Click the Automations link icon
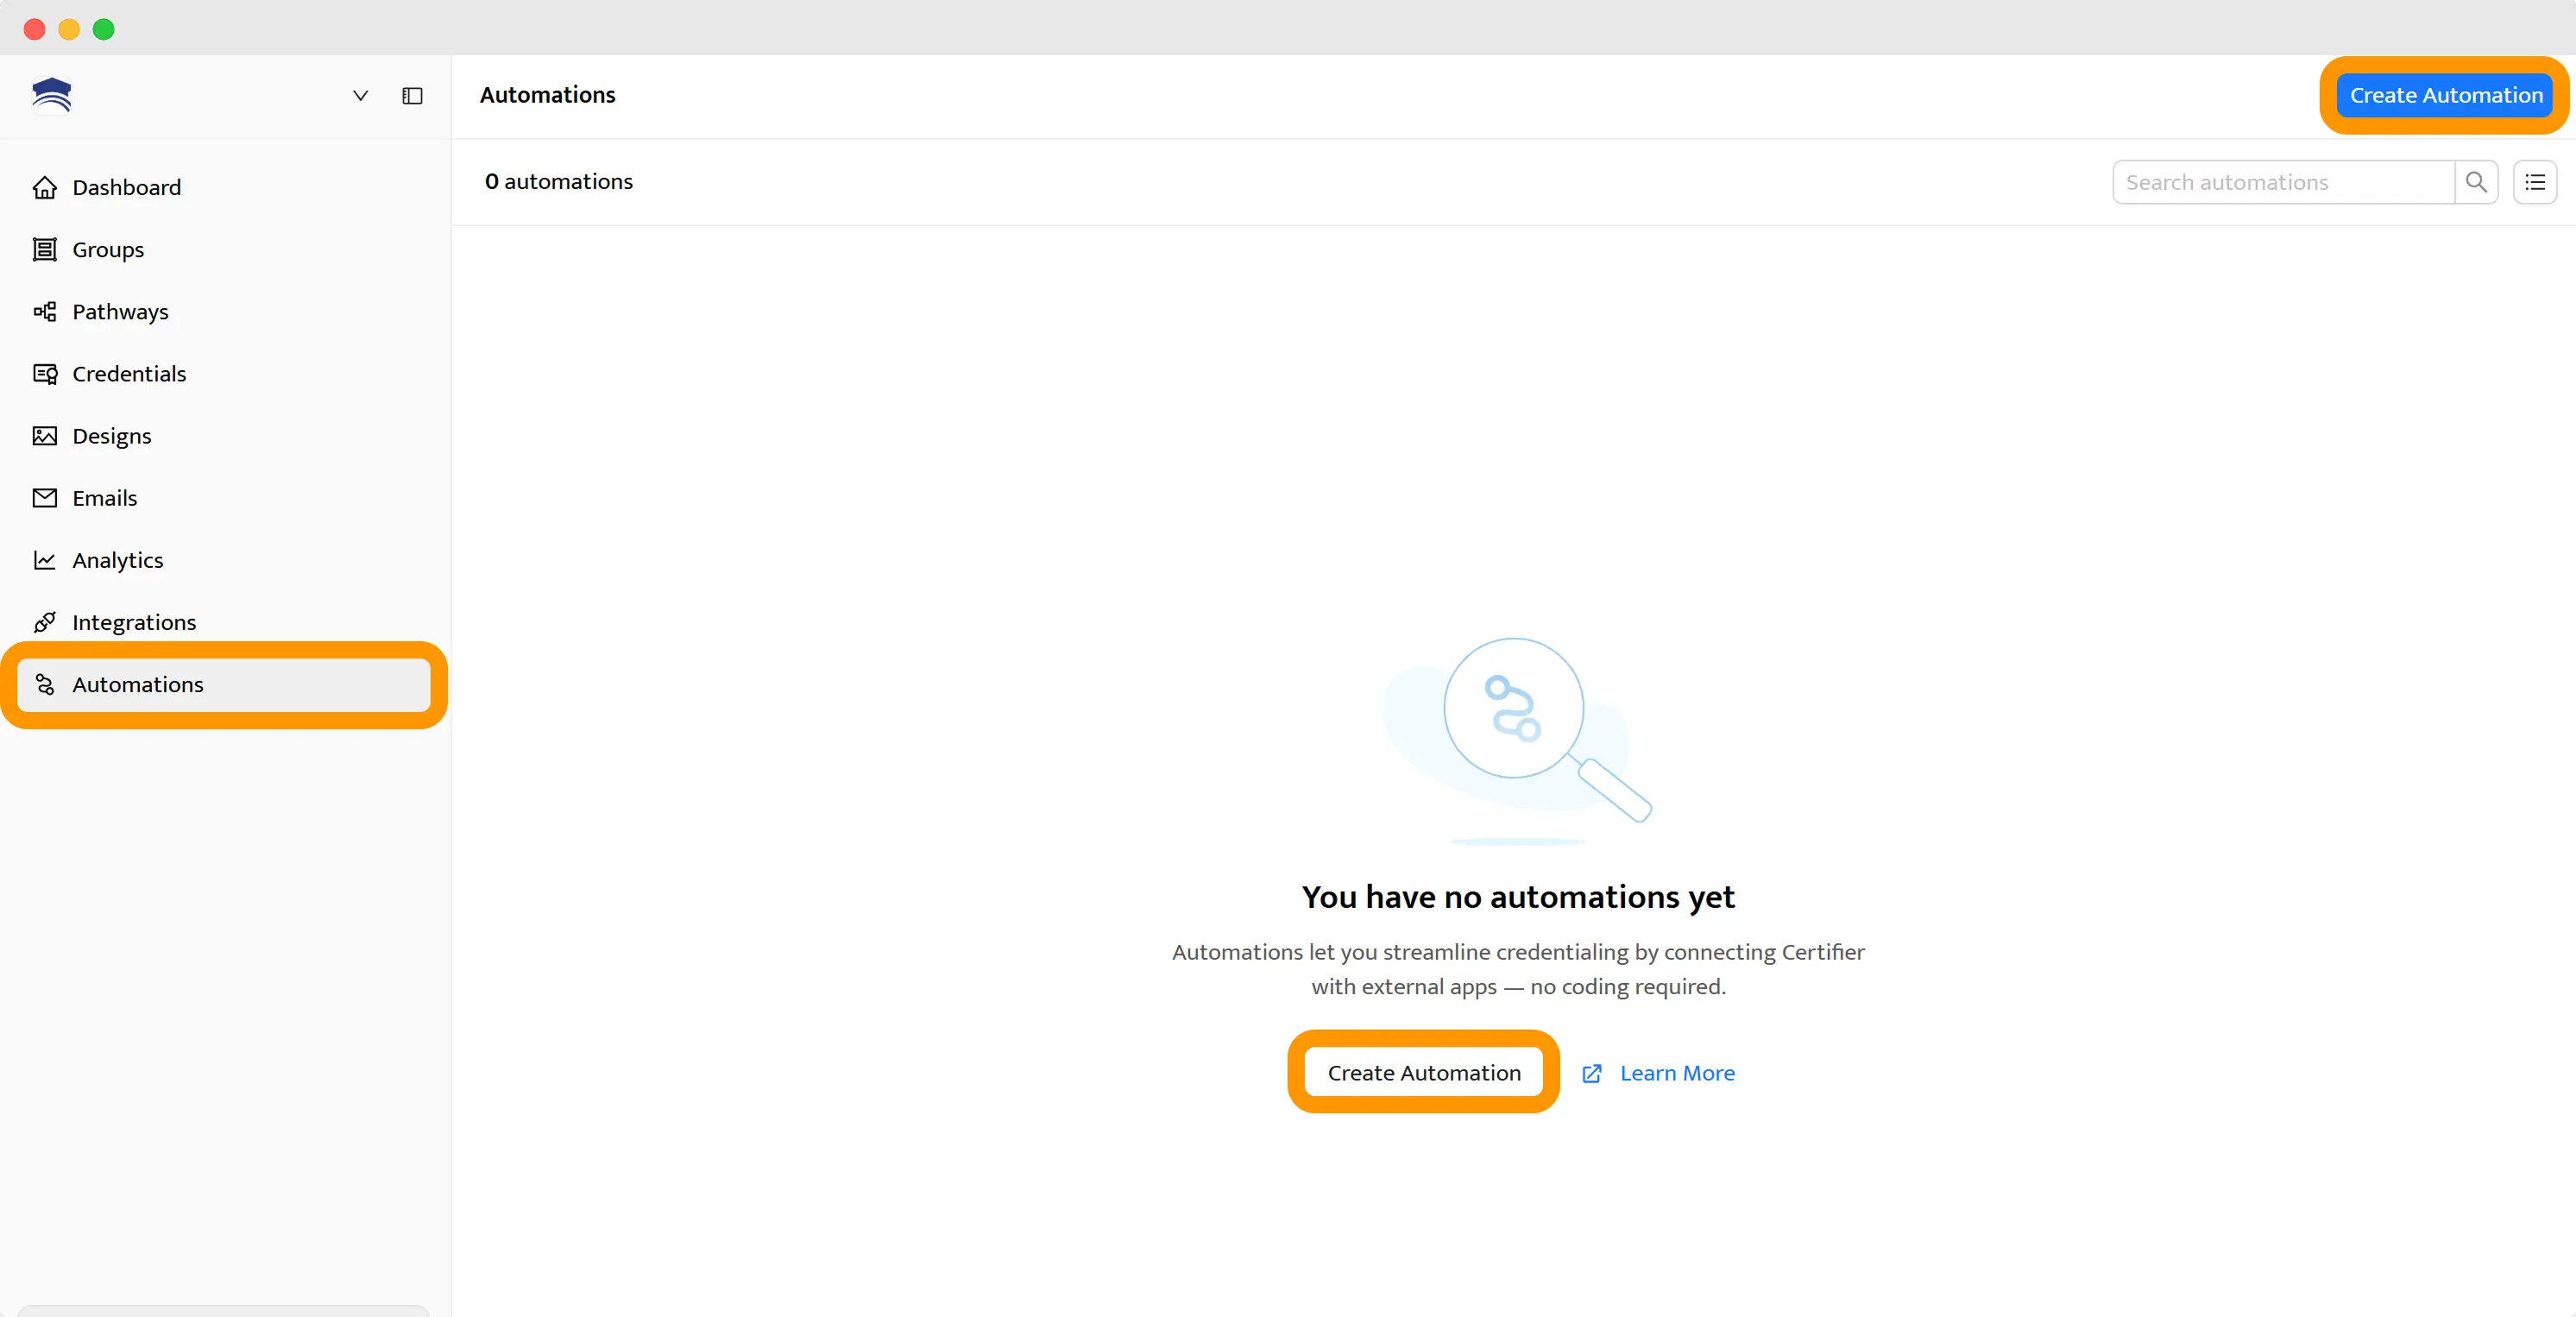Viewport: 2576px width, 1317px height. (x=45, y=685)
